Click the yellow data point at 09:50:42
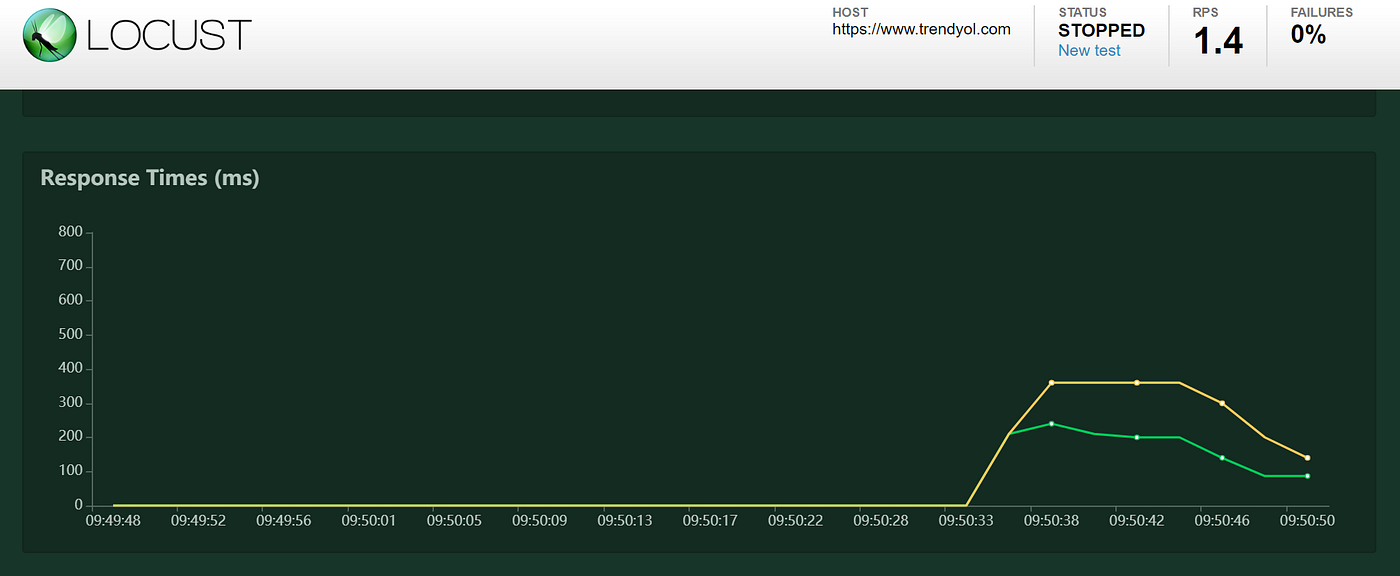The width and height of the screenshot is (1400, 576). coord(1136,382)
